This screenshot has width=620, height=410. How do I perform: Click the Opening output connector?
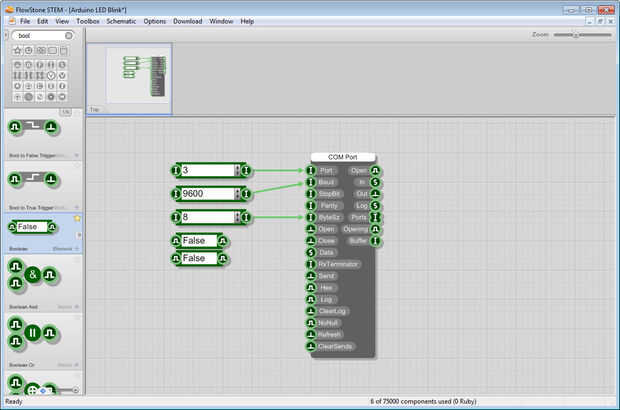(375, 229)
